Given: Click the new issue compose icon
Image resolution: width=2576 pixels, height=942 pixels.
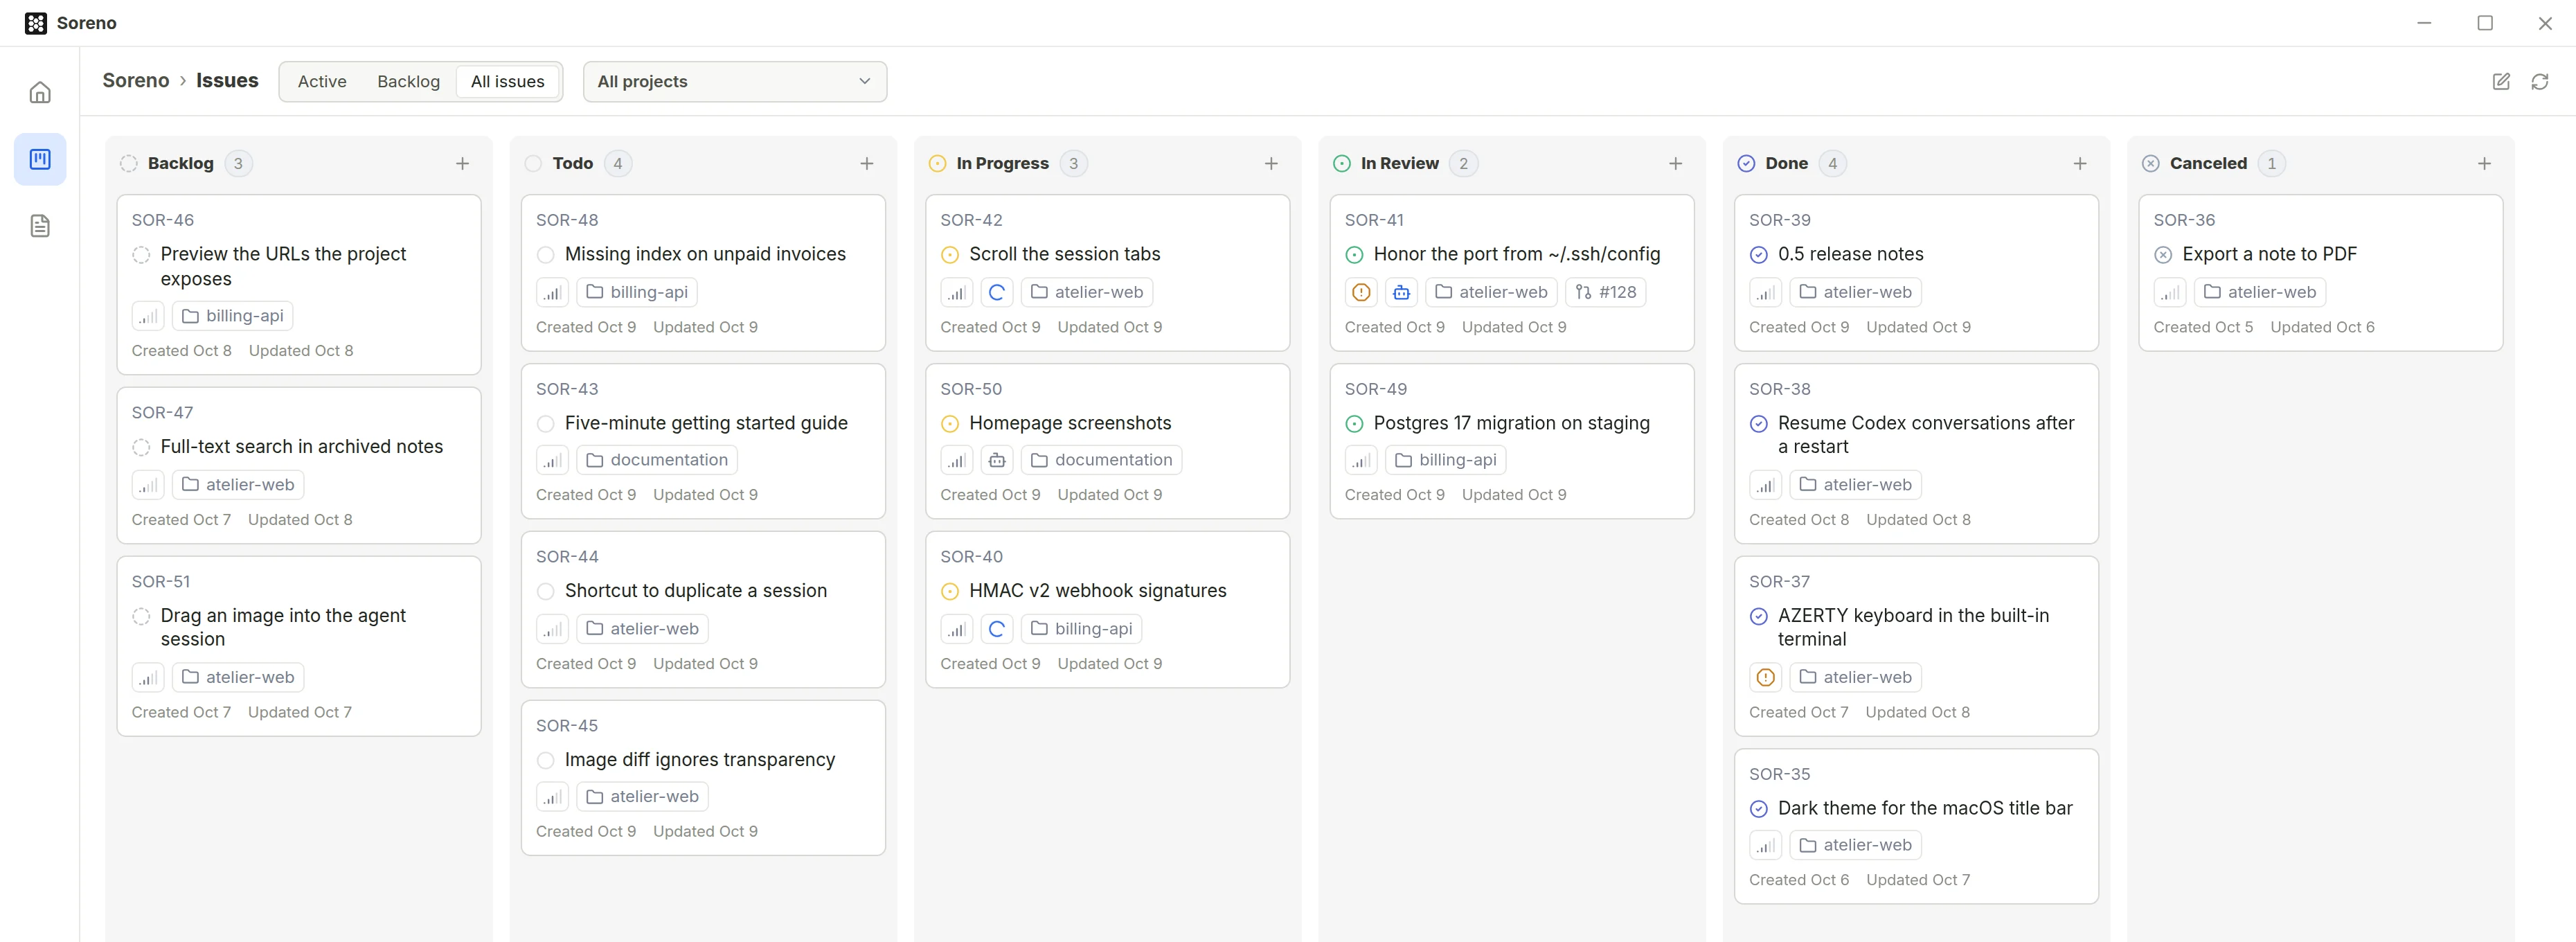Looking at the screenshot, I should pyautogui.click(x=2501, y=82).
